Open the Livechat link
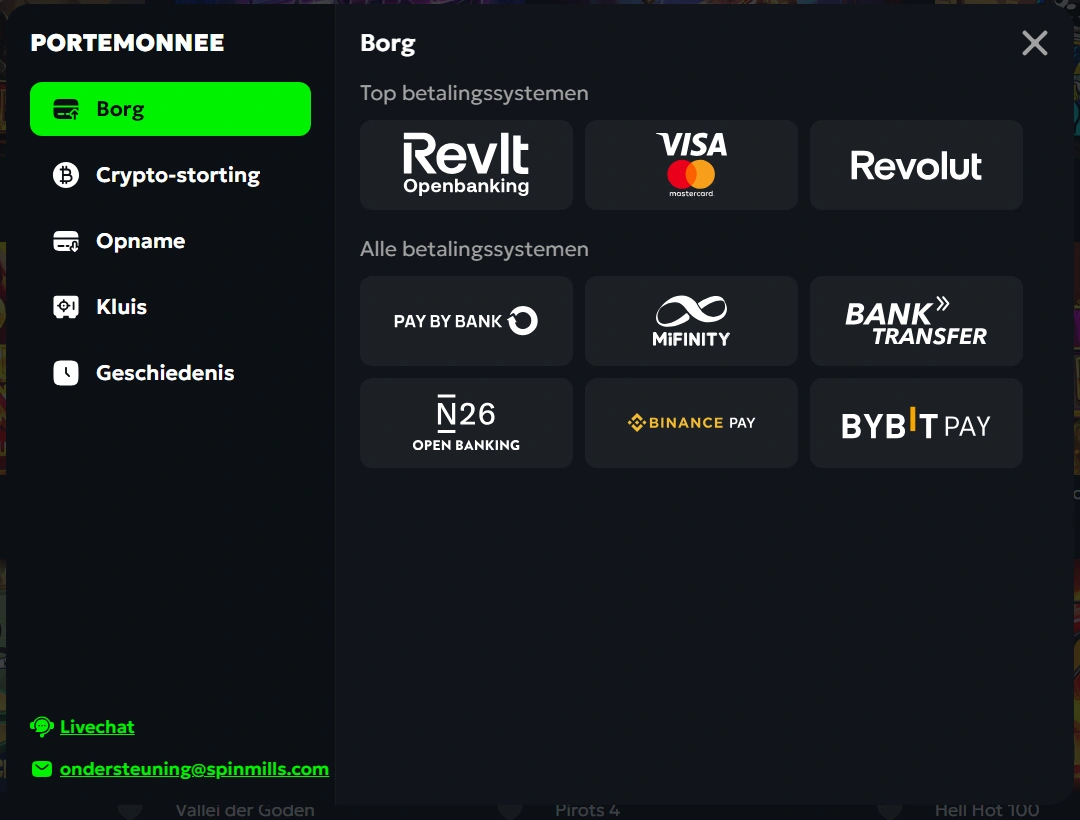Screen dimensions: 1080x820 pyautogui.click(x=97, y=727)
